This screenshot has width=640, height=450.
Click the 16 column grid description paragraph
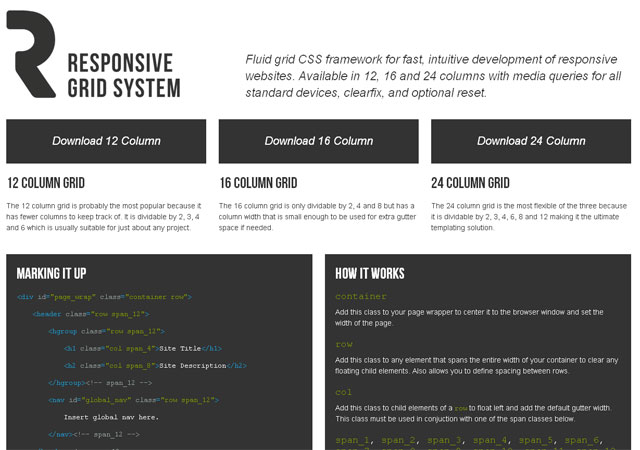click(318, 217)
